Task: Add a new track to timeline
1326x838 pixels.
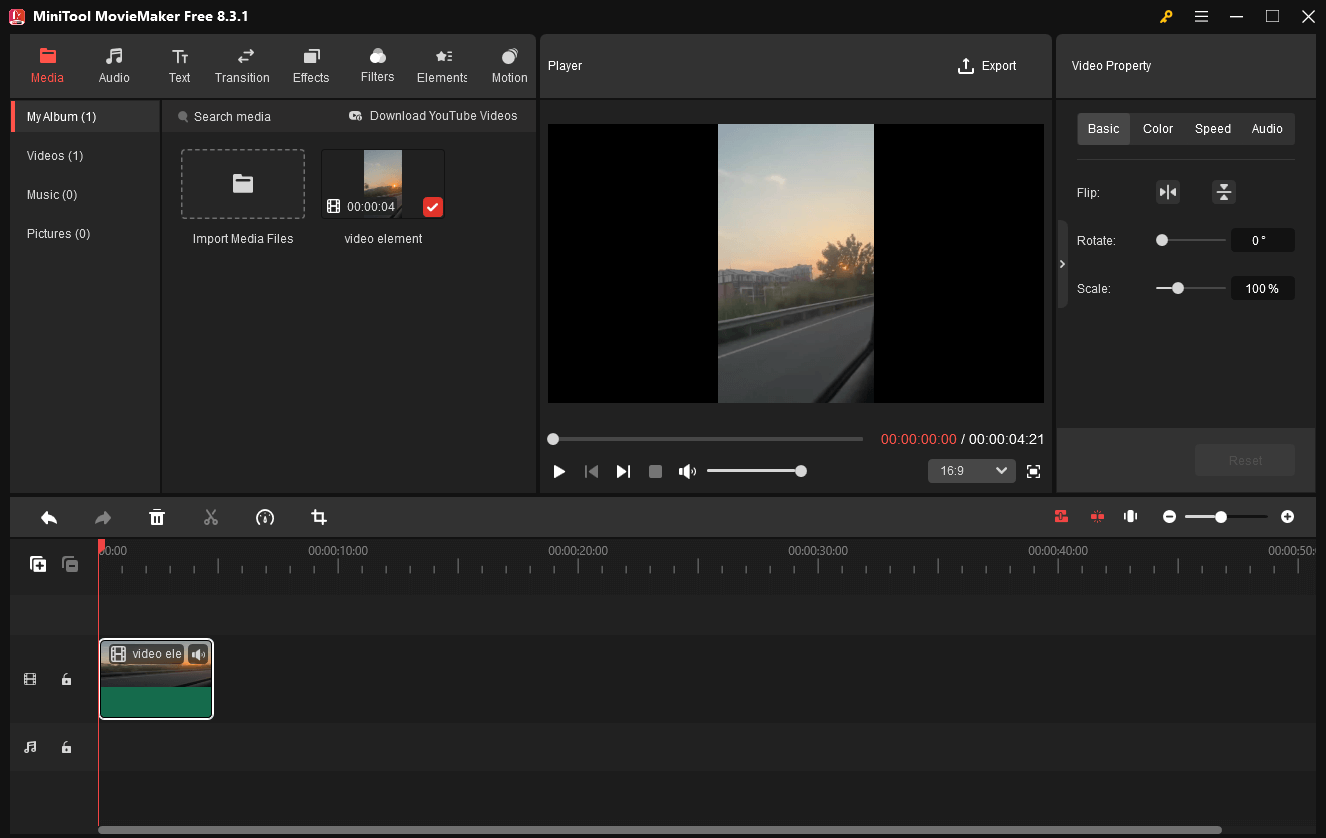Action: (38, 564)
